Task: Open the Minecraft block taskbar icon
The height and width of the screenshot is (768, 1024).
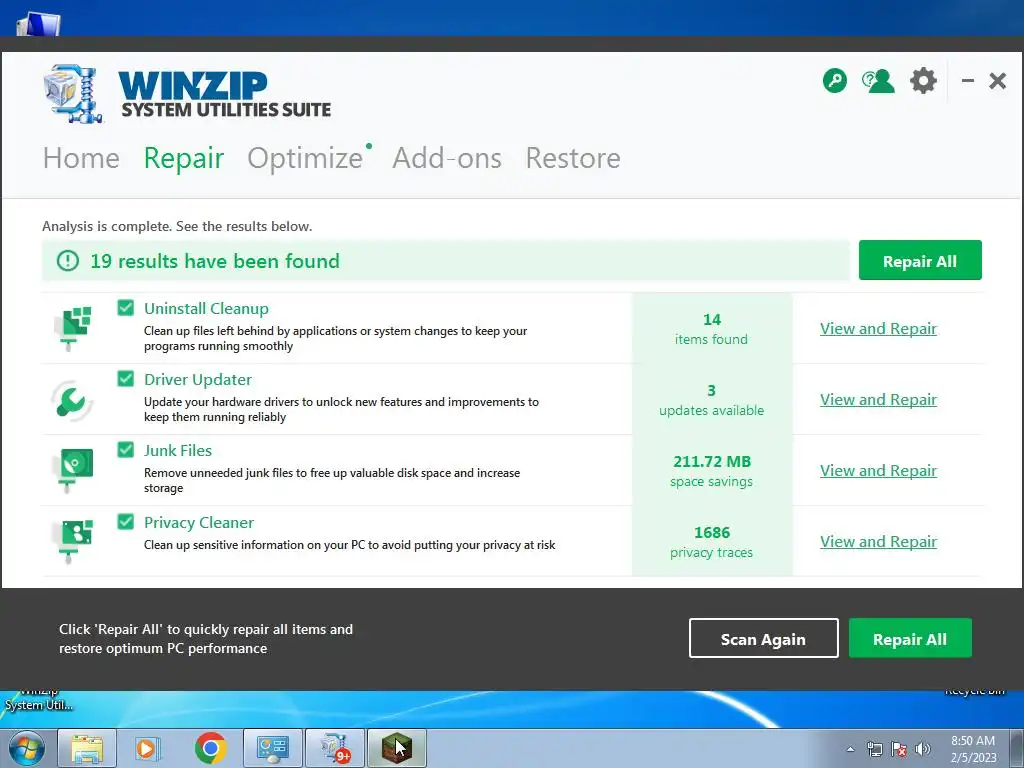Action: click(396, 748)
